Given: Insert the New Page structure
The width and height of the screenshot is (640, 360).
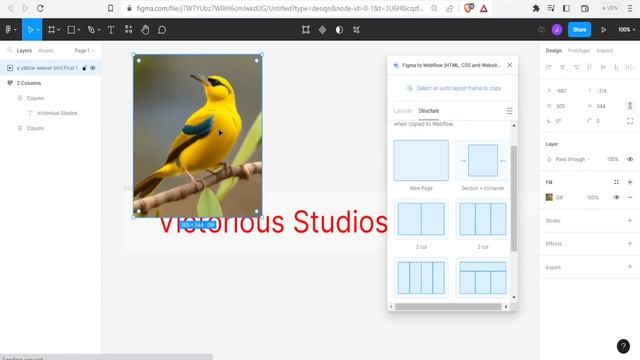Looking at the screenshot, I should coord(421,160).
